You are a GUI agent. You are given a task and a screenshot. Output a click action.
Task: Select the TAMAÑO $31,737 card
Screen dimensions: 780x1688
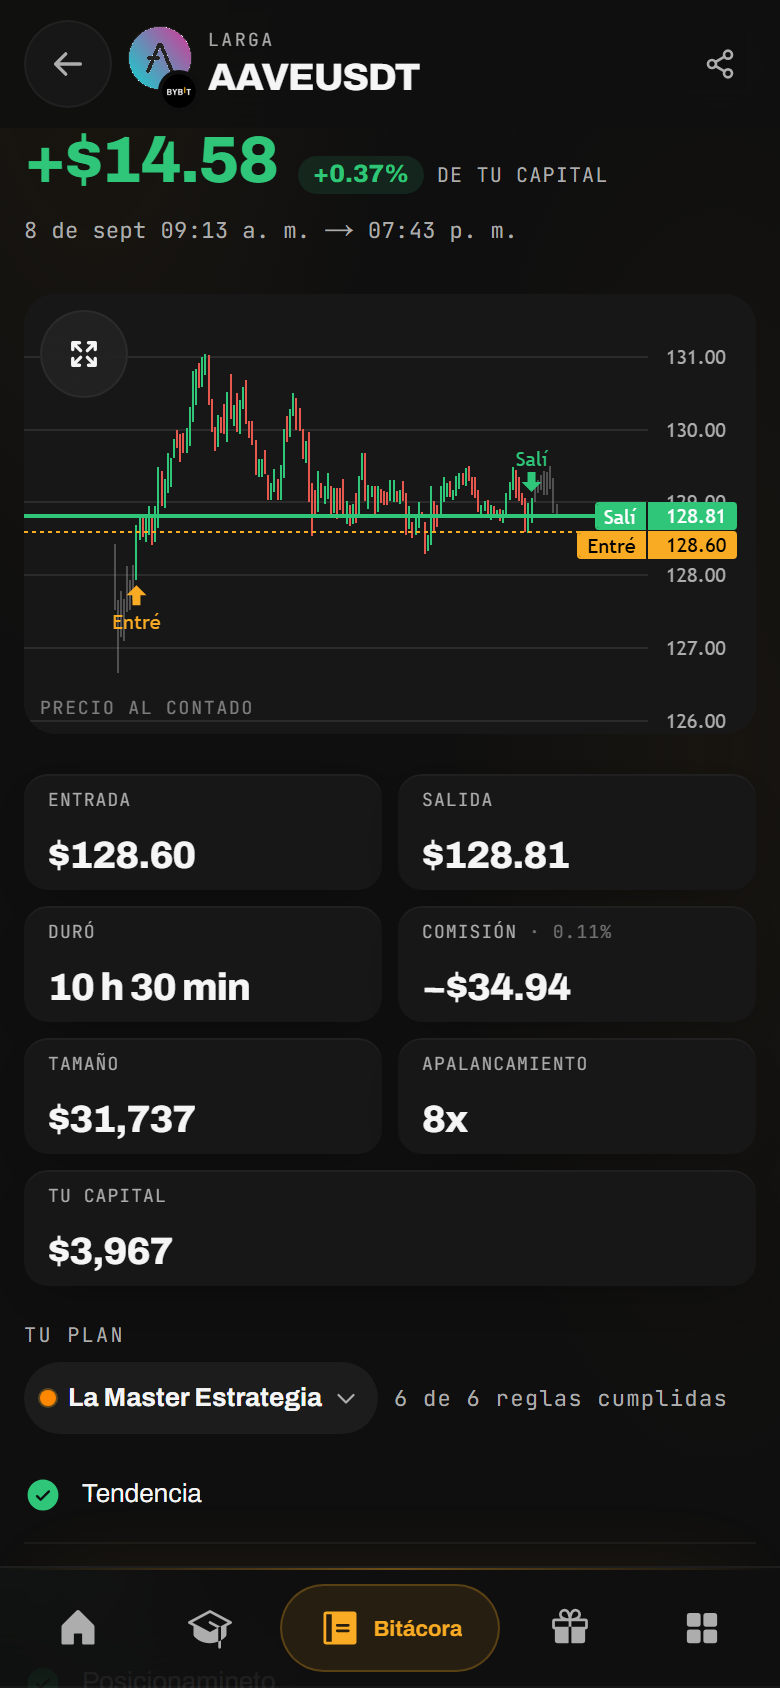[x=203, y=1096]
